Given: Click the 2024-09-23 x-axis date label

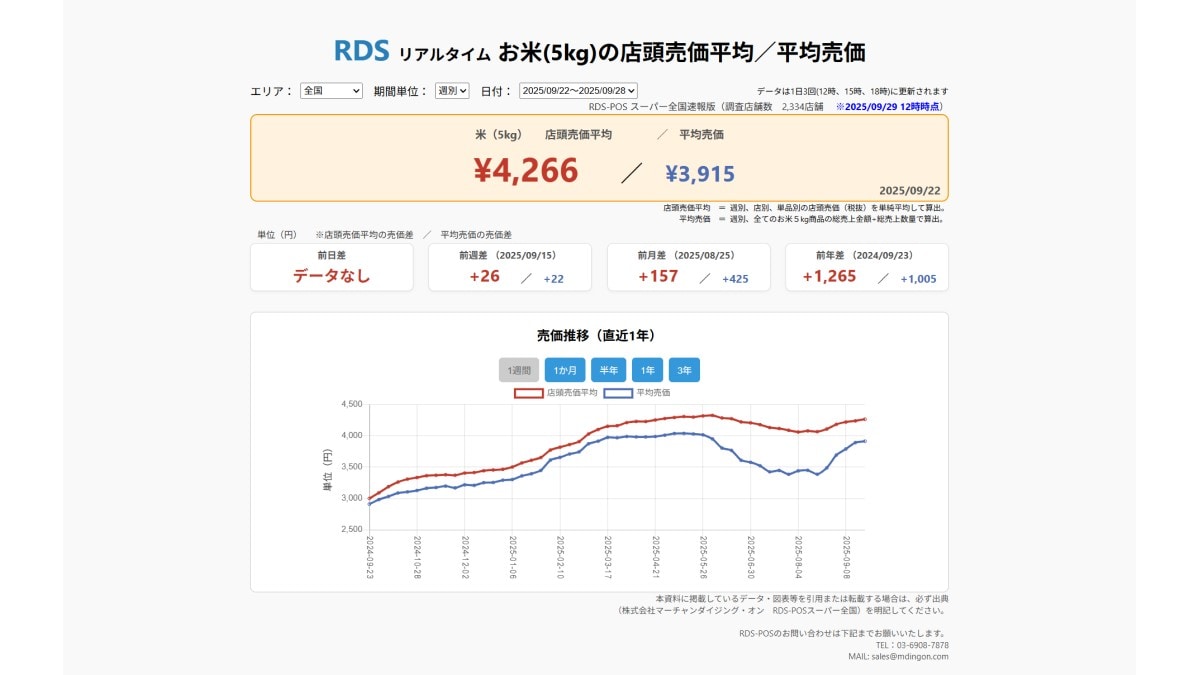Looking at the screenshot, I should click(369, 556).
